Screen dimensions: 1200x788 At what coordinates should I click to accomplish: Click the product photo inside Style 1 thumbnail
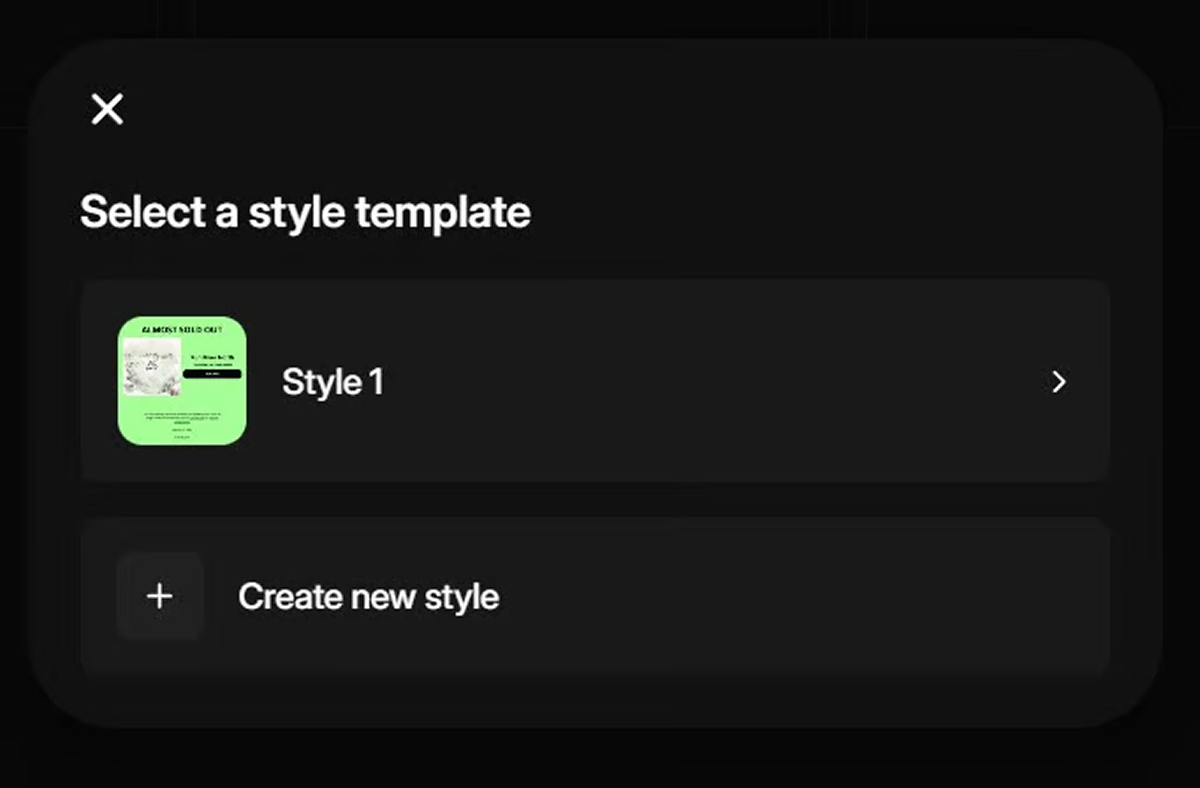pyautogui.click(x=151, y=365)
